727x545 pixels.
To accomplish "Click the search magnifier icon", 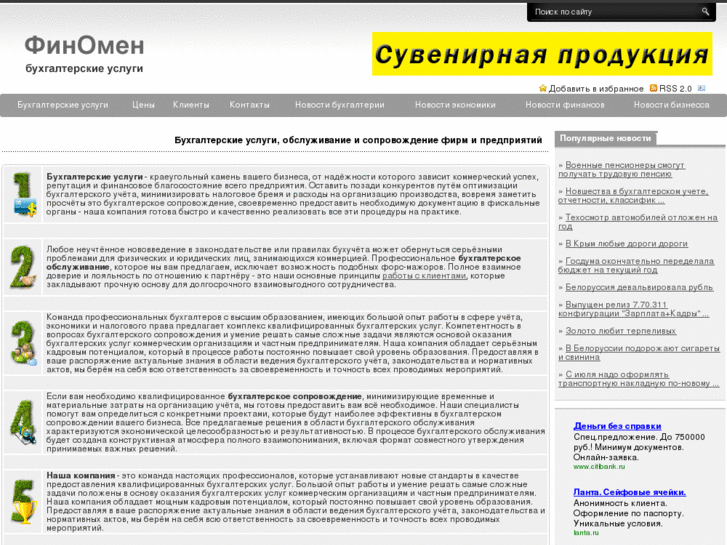I will coord(705,12).
